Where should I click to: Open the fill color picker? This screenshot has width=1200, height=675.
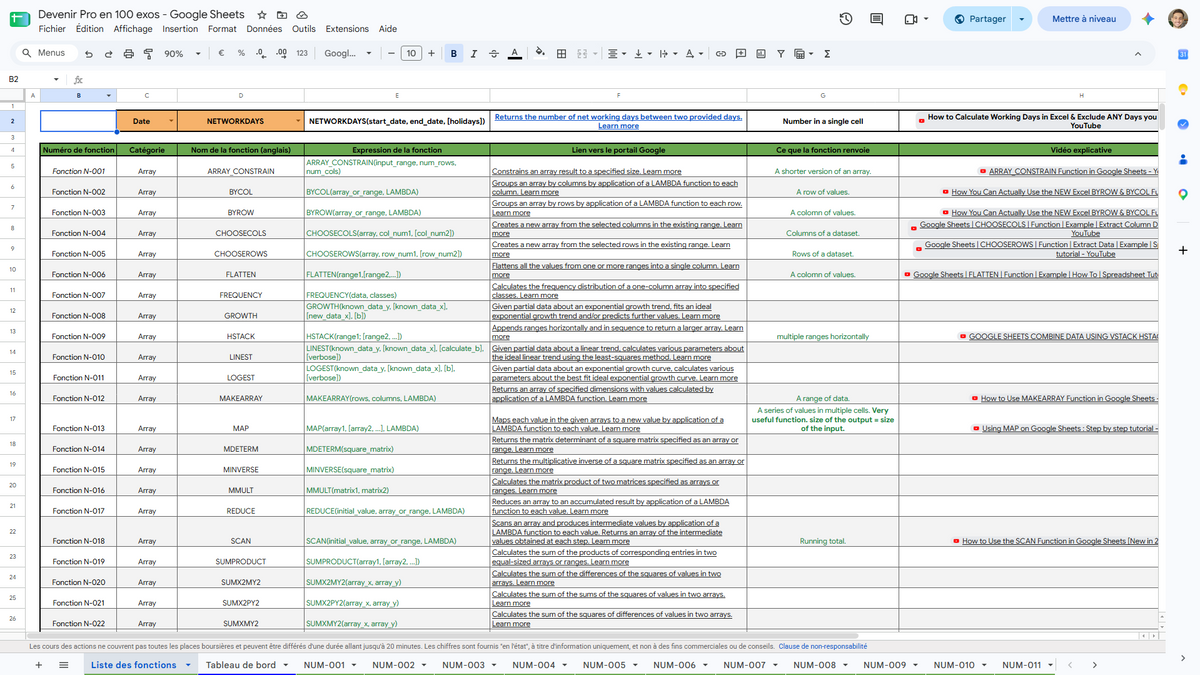(541, 54)
